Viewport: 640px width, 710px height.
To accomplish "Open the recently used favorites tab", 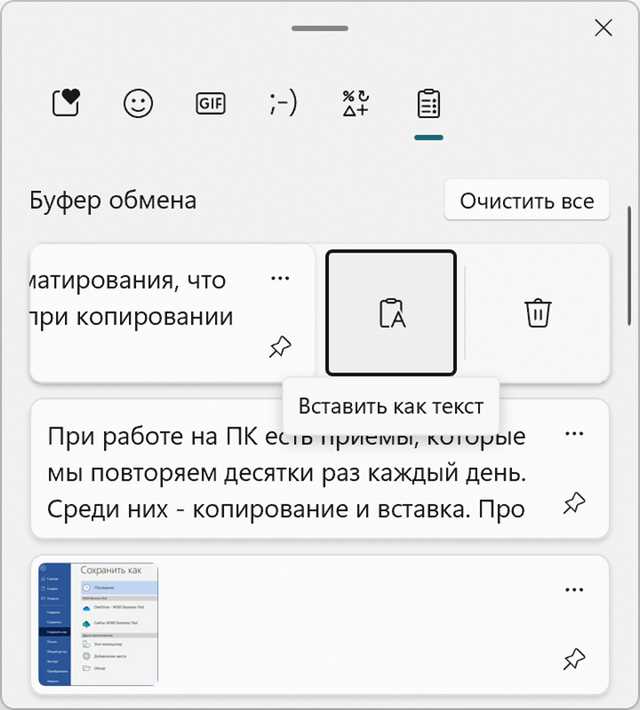I will pos(66,103).
